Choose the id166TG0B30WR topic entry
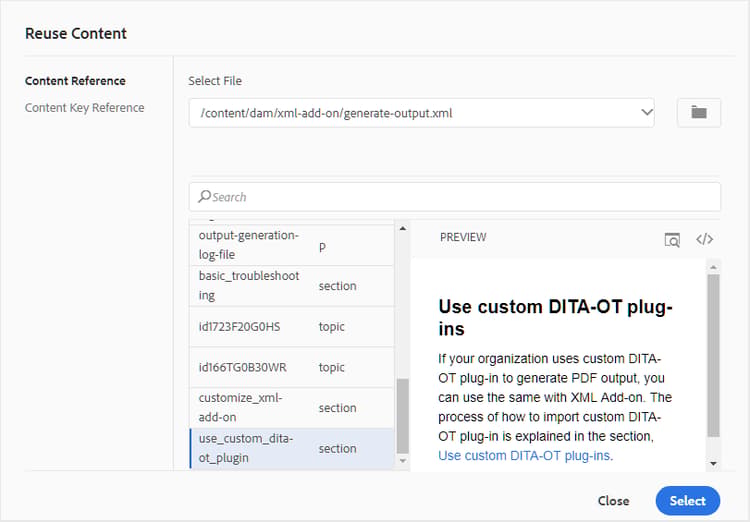The width and height of the screenshot is (750, 522). (x=291, y=367)
